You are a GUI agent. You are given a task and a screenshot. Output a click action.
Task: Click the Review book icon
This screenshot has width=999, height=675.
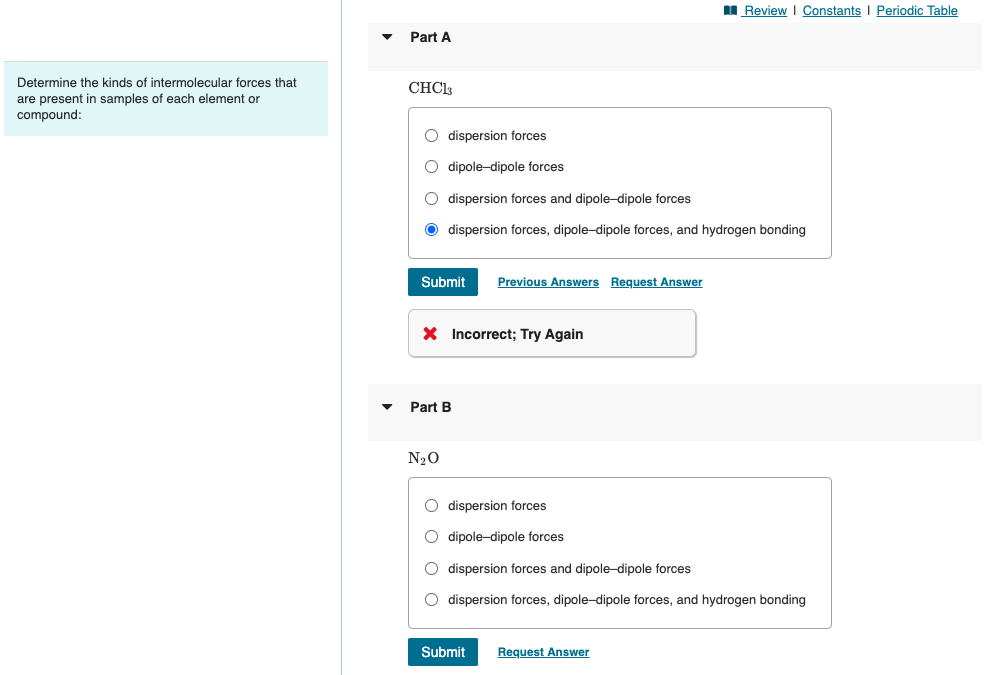[730, 11]
